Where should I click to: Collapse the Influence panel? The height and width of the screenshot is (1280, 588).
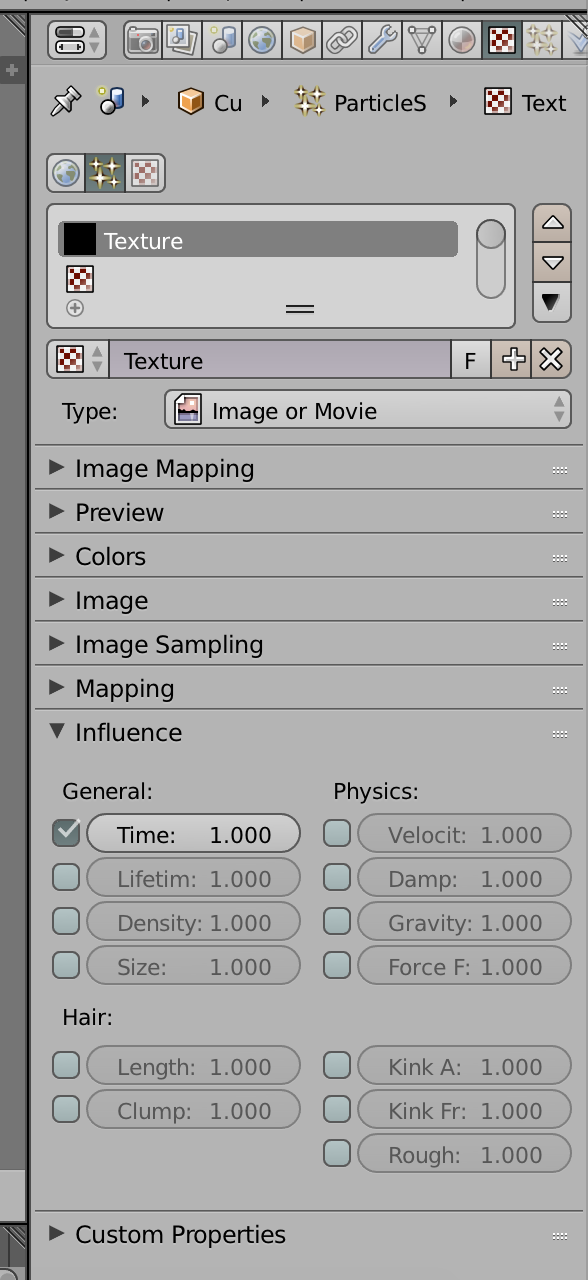[x=308, y=732]
